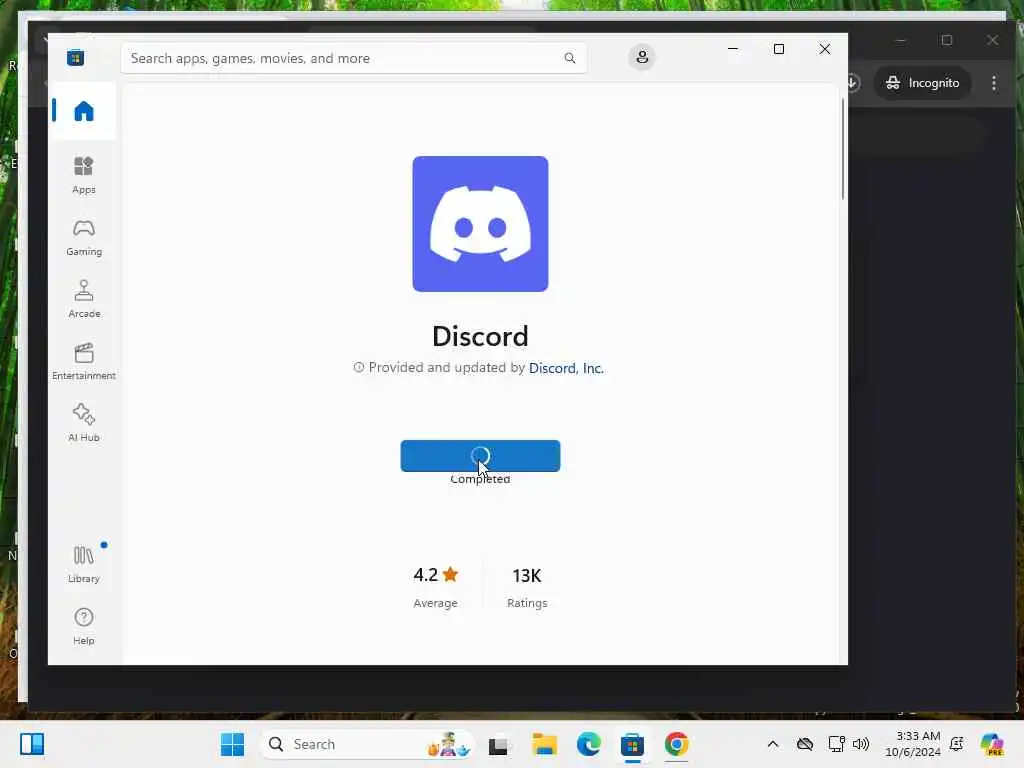Maximize the Microsoft Store window

point(778,49)
